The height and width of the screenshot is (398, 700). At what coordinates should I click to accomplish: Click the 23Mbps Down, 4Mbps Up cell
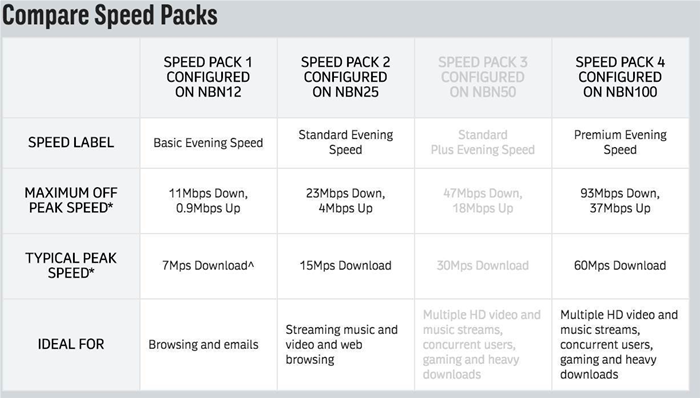(x=346, y=201)
